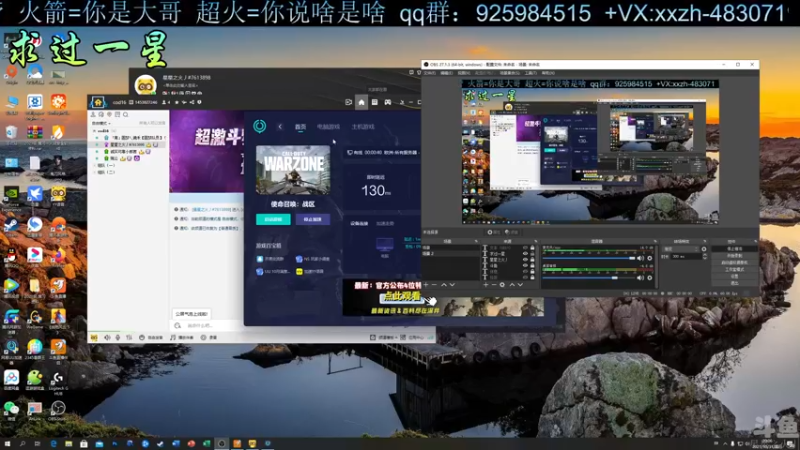Open the list icon beside YY home icon
This screenshot has height=450, width=800.
374,103
